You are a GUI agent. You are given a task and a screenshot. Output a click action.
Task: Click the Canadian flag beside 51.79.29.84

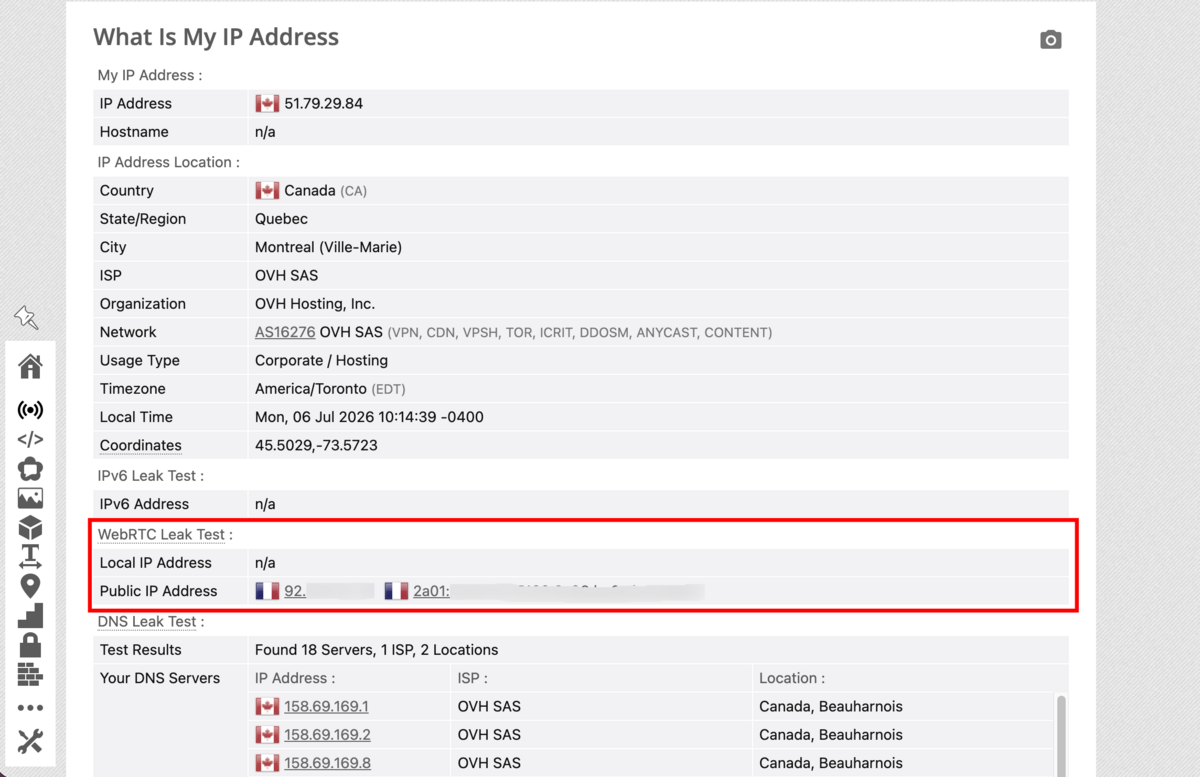click(x=267, y=103)
